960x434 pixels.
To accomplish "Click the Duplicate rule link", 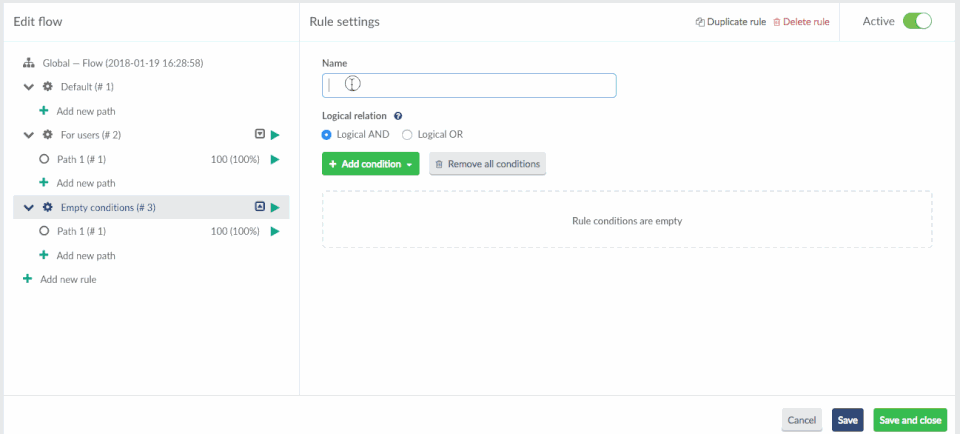I will 732,22.
